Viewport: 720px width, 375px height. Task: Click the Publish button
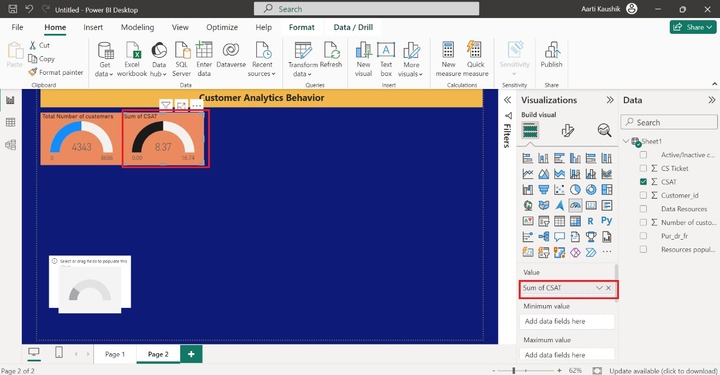(551, 56)
